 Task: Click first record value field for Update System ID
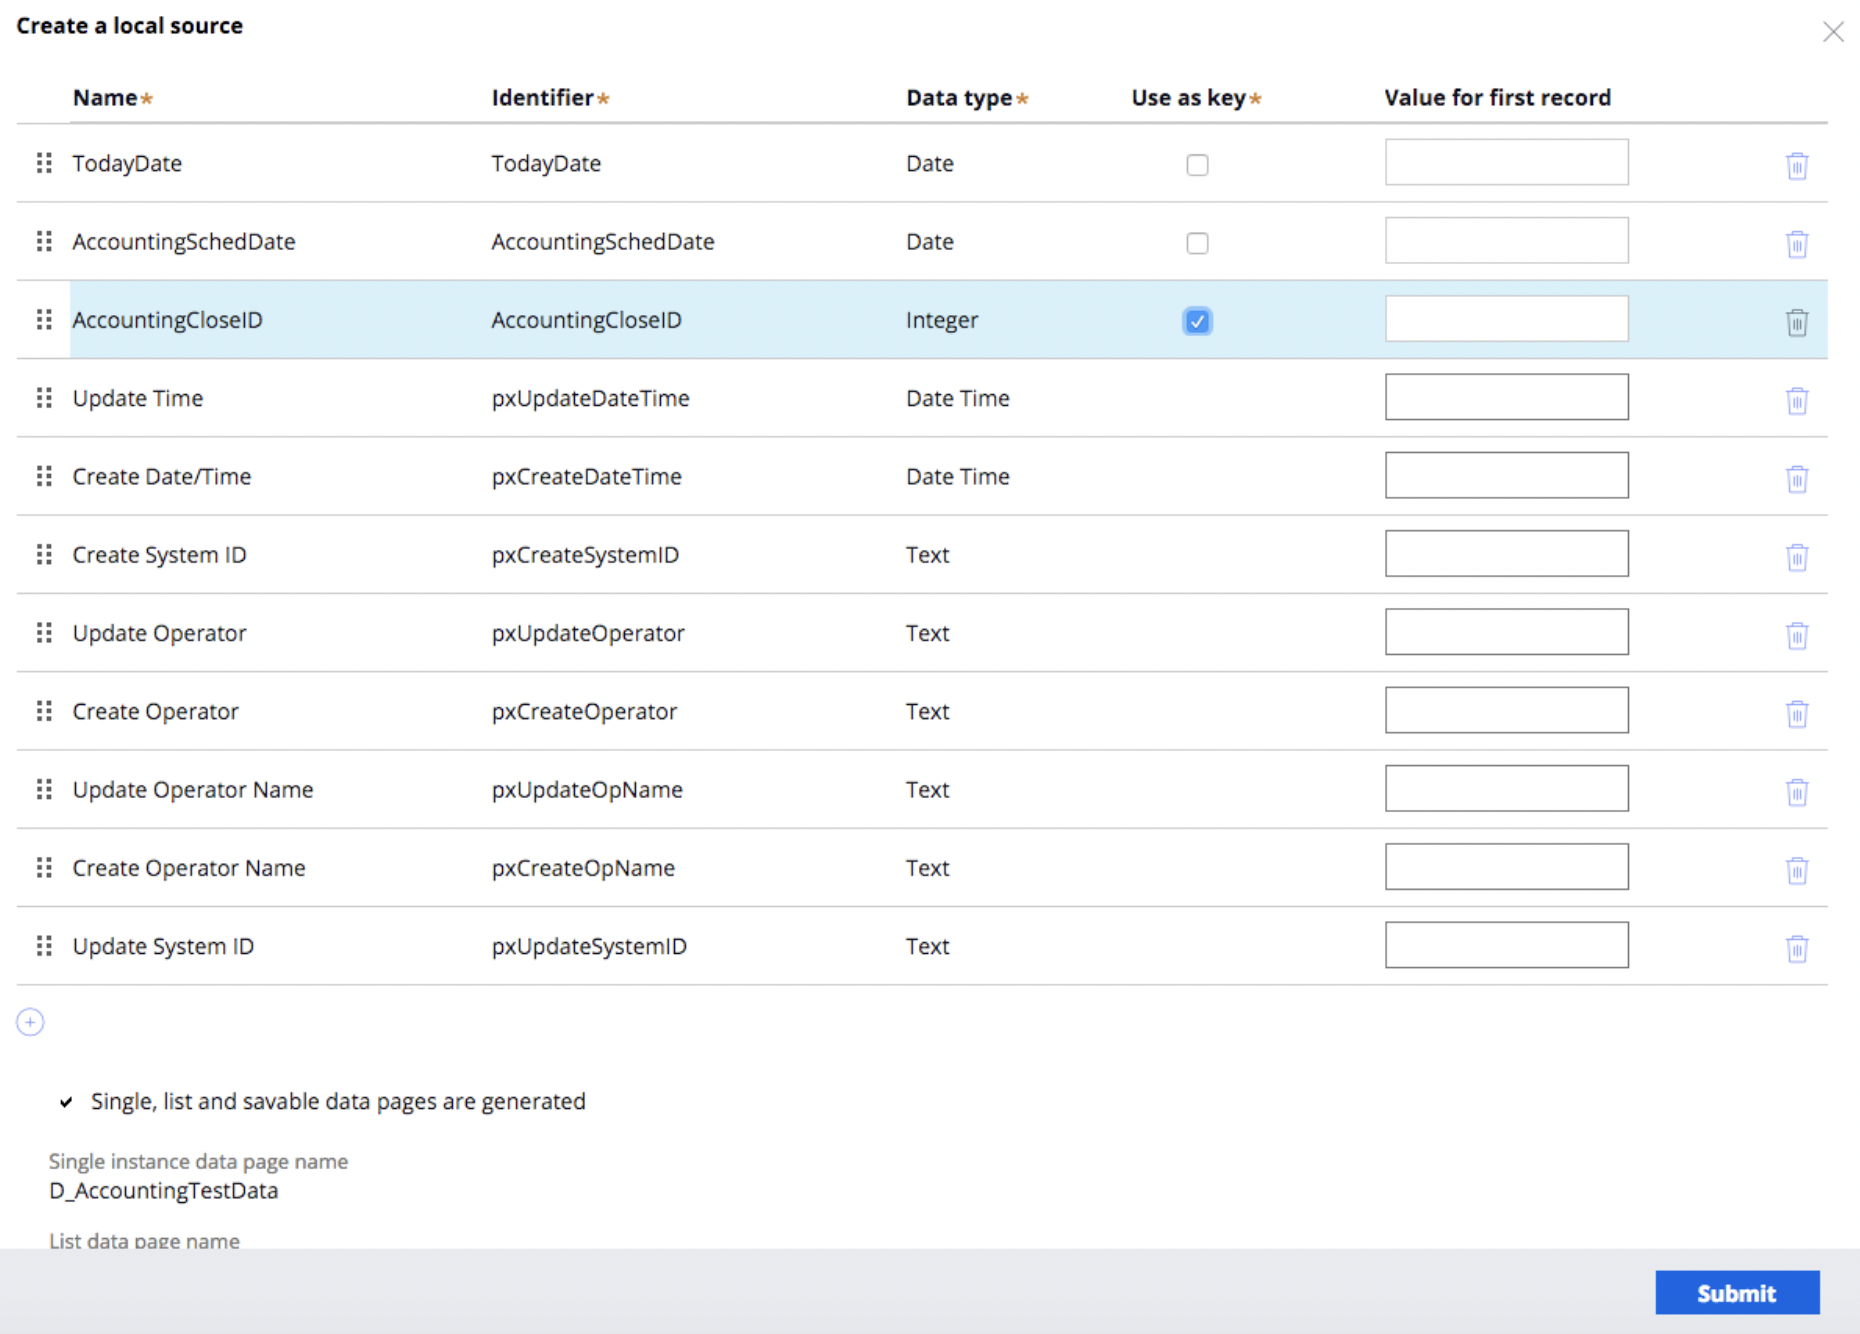coord(1506,945)
